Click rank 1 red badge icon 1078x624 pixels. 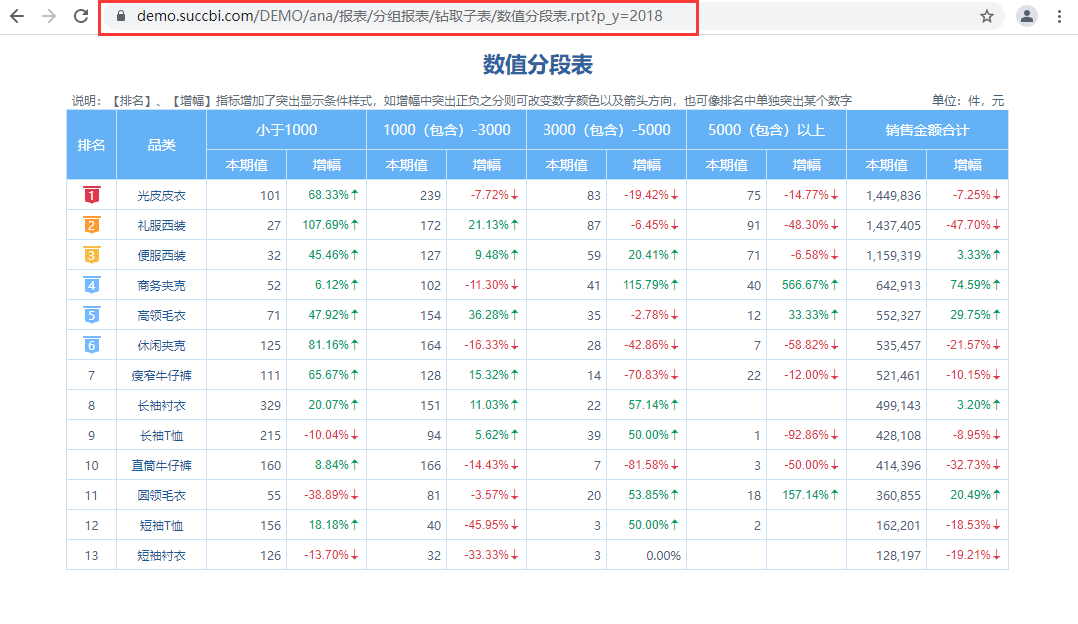[91, 195]
